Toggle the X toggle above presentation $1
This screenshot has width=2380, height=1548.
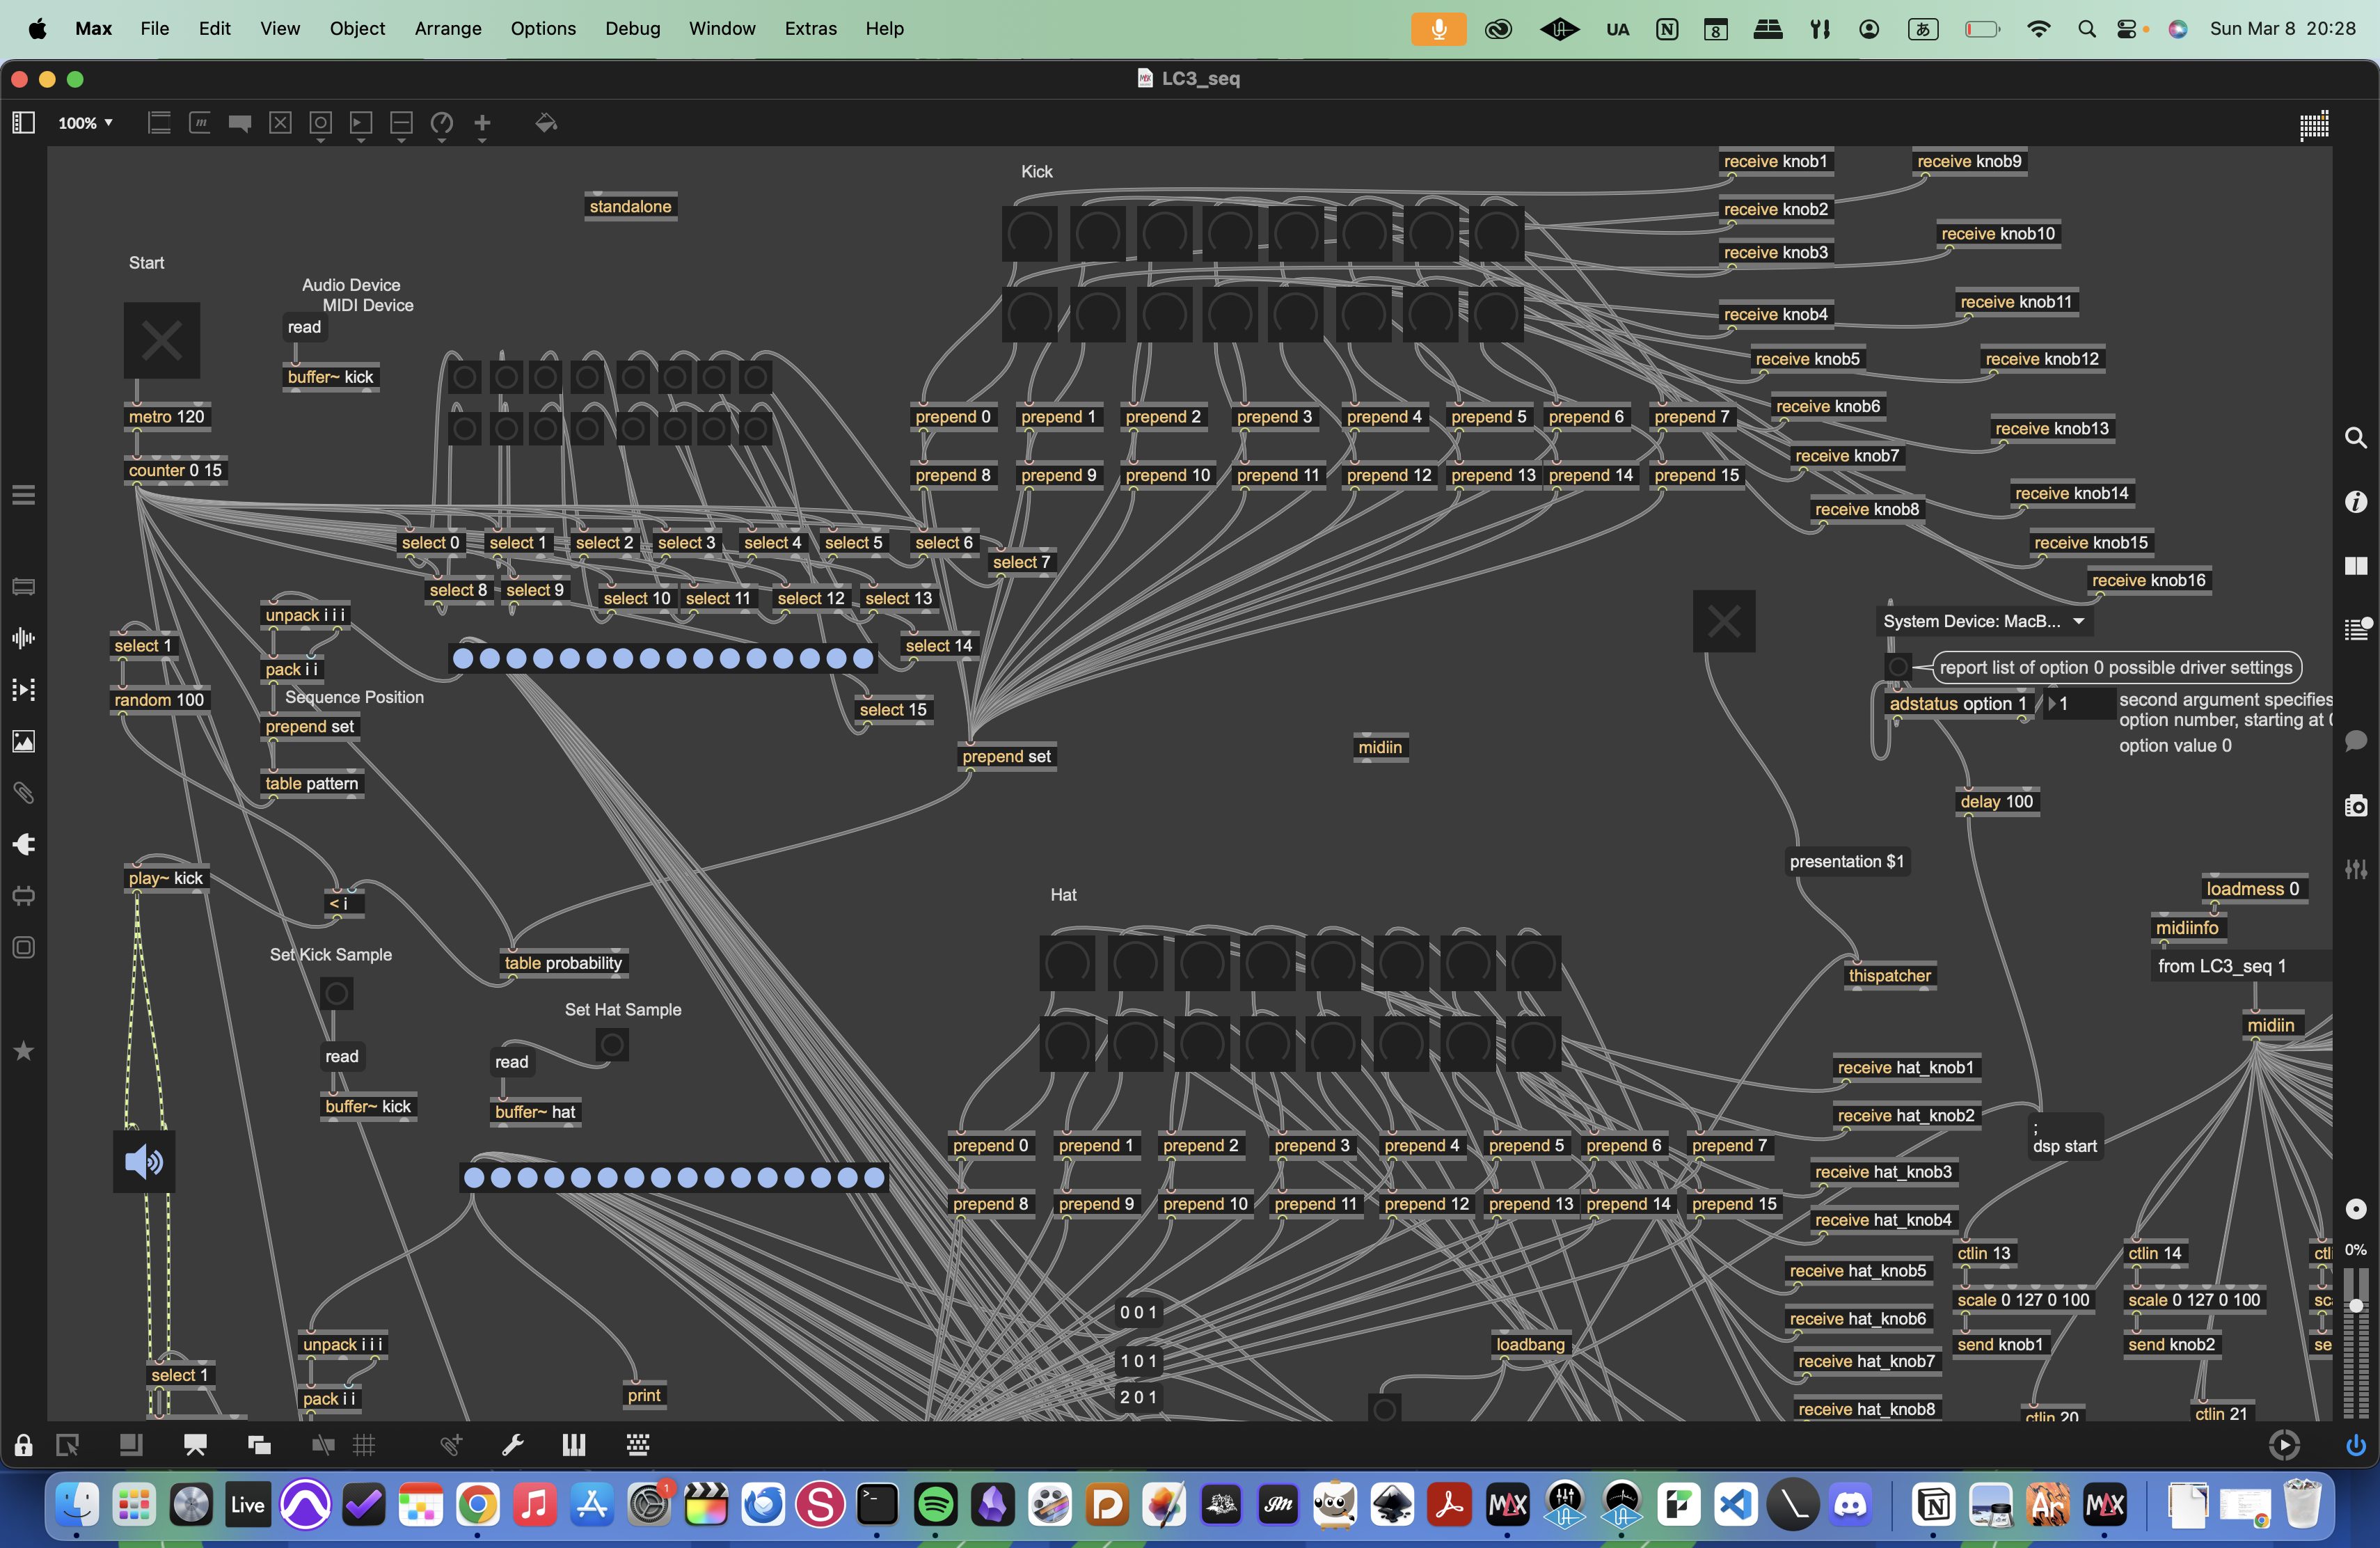(1723, 621)
